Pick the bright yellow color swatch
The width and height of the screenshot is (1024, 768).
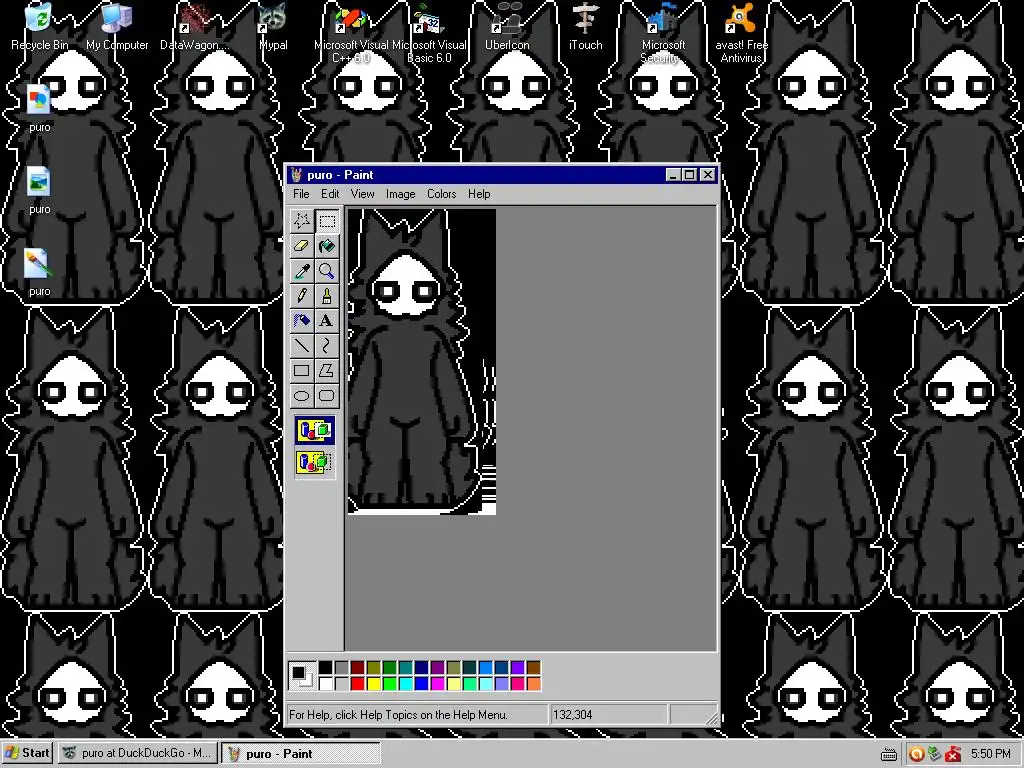tap(374, 684)
